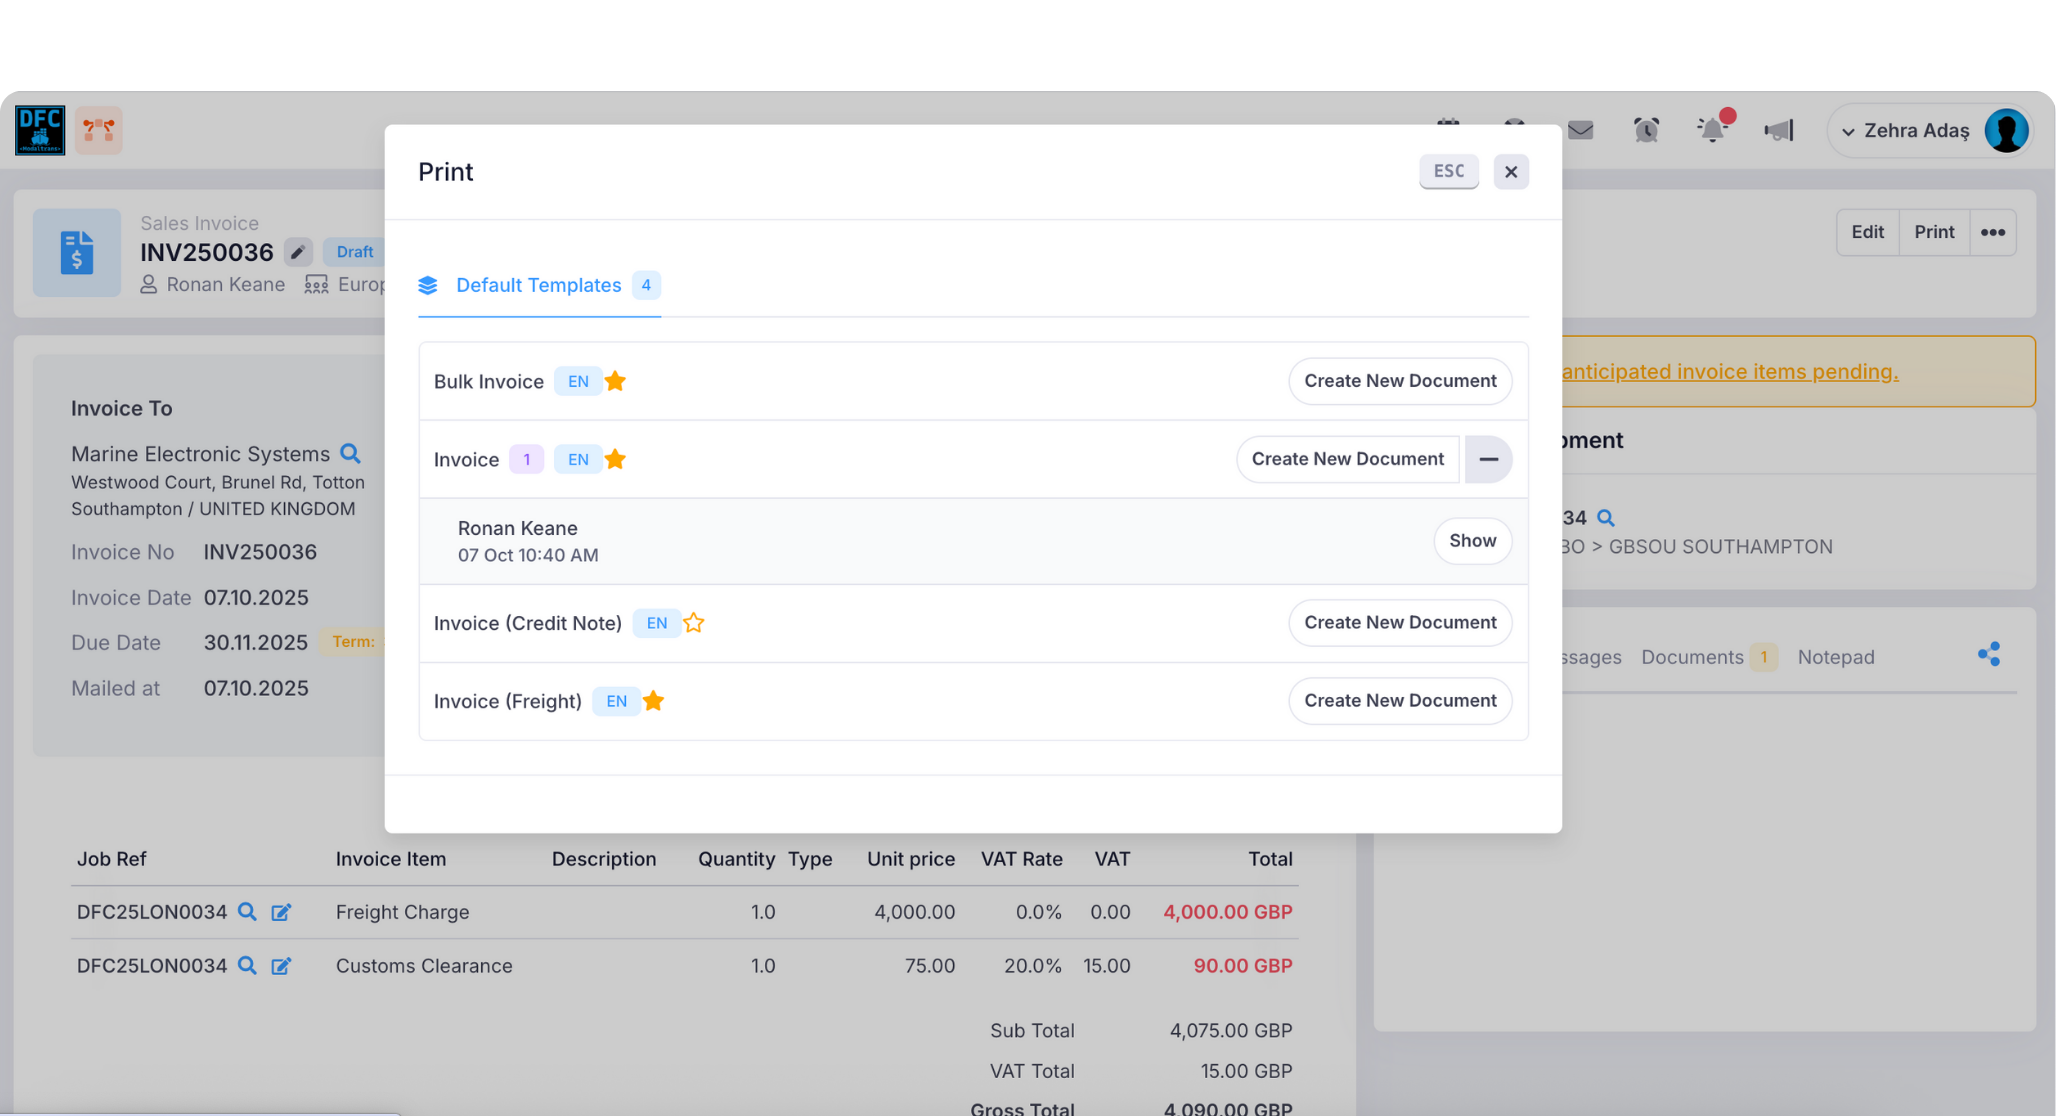
Task: Click the notification bell icon
Action: (1712, 130)
